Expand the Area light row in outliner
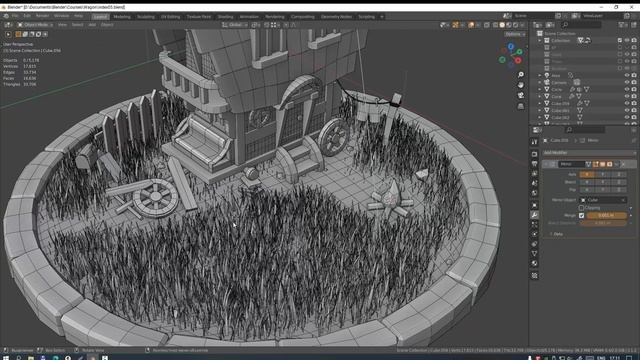Viewport: 640px width, 360px height. pyautogui.click(x=540, y=76)
